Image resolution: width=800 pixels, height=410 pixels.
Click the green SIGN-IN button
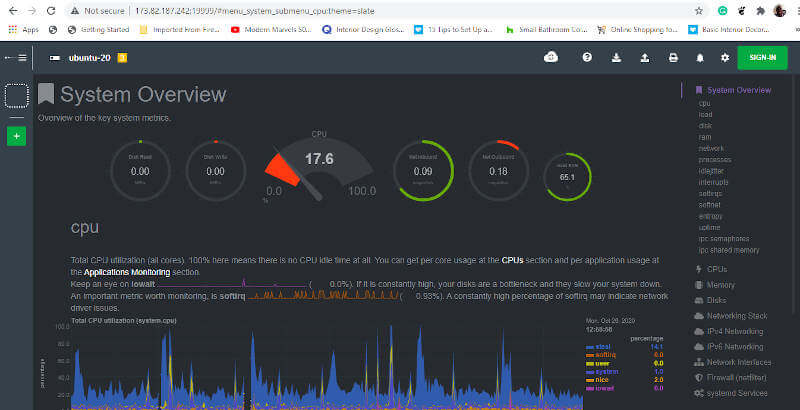(762, 57)
